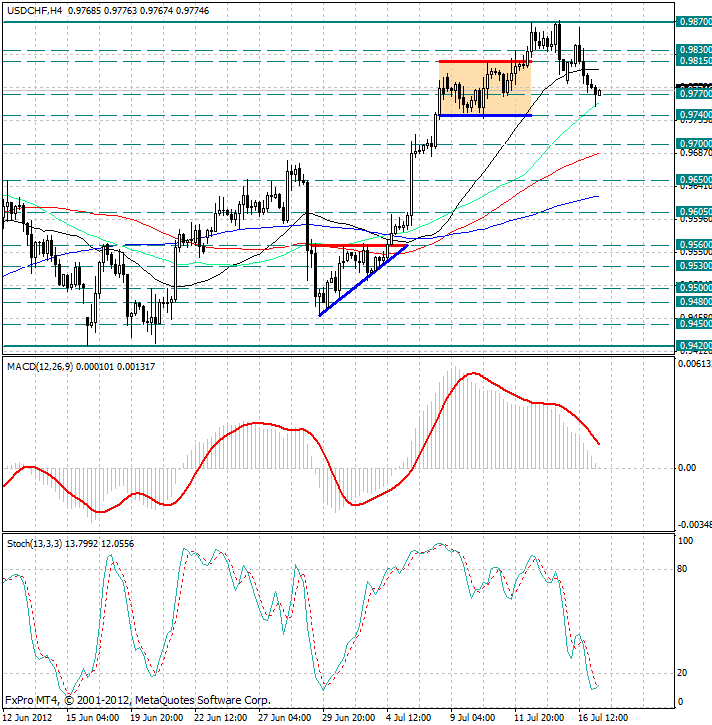Select the blue support line under the orange rectangle
The height and width of the screenshot is (725, 712).
click(x=485, y=115)
